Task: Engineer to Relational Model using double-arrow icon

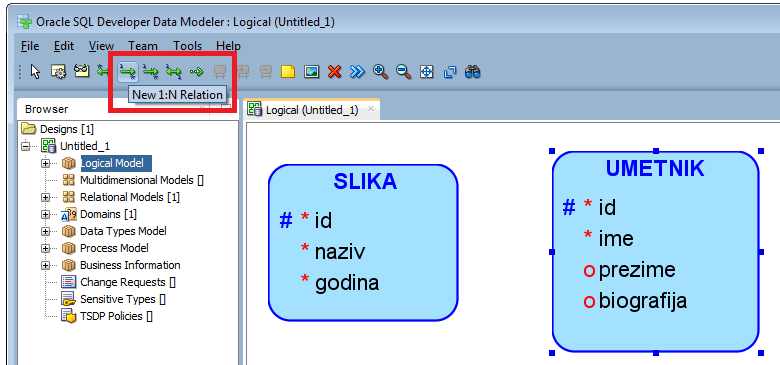Action: pos(357,72)
